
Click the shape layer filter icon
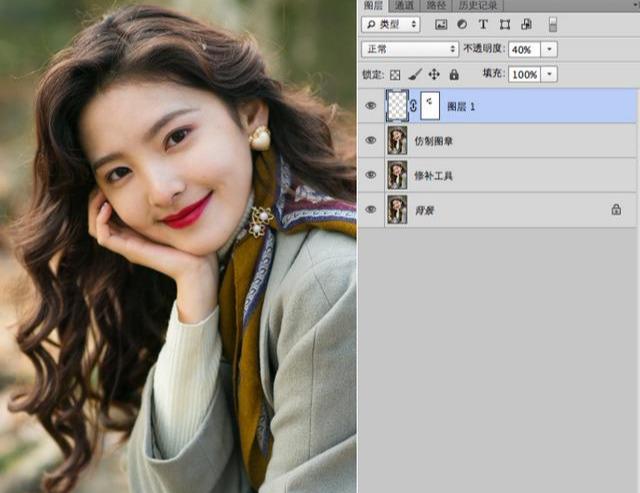click(x=504, y=24)
